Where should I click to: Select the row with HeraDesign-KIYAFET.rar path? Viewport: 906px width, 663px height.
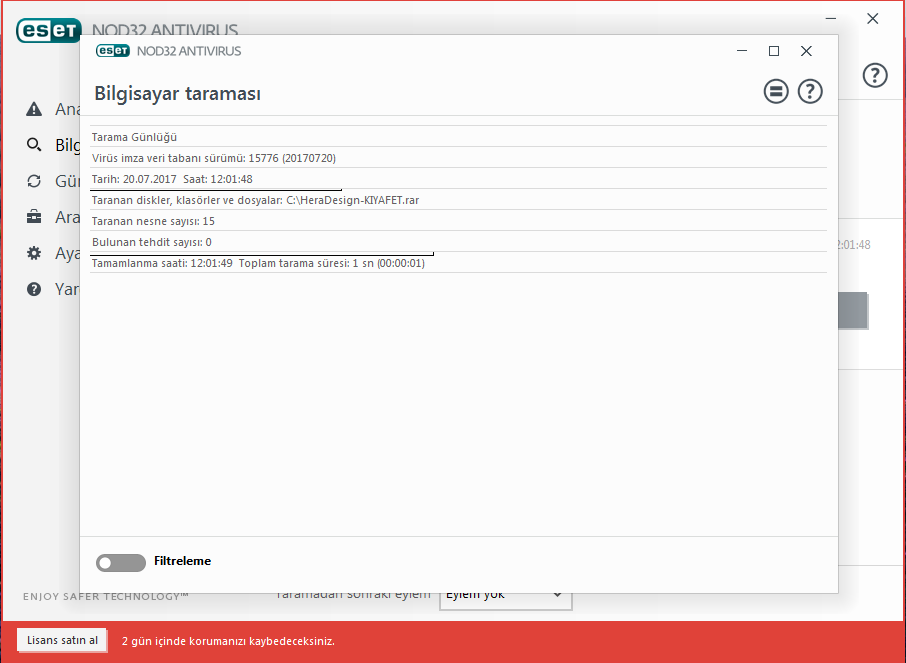tap(458, 200)
